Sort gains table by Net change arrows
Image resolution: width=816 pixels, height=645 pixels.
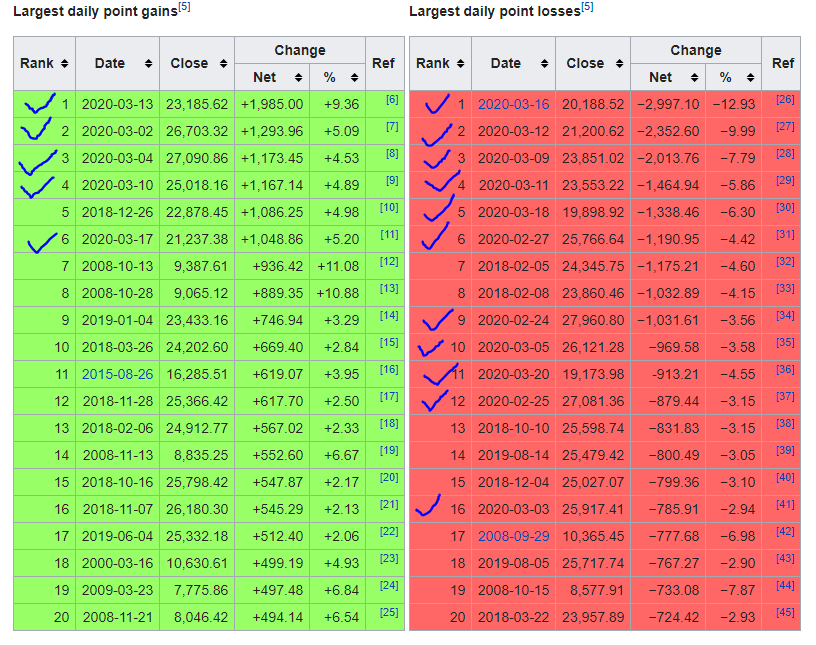click(x=298, y=78)
